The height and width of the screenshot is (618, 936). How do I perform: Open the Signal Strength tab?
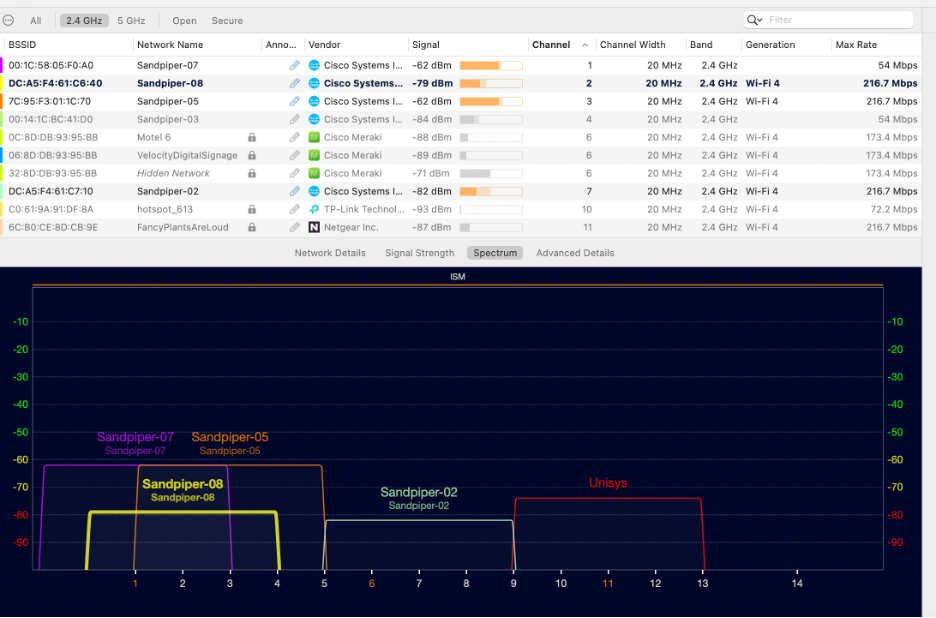419,253
